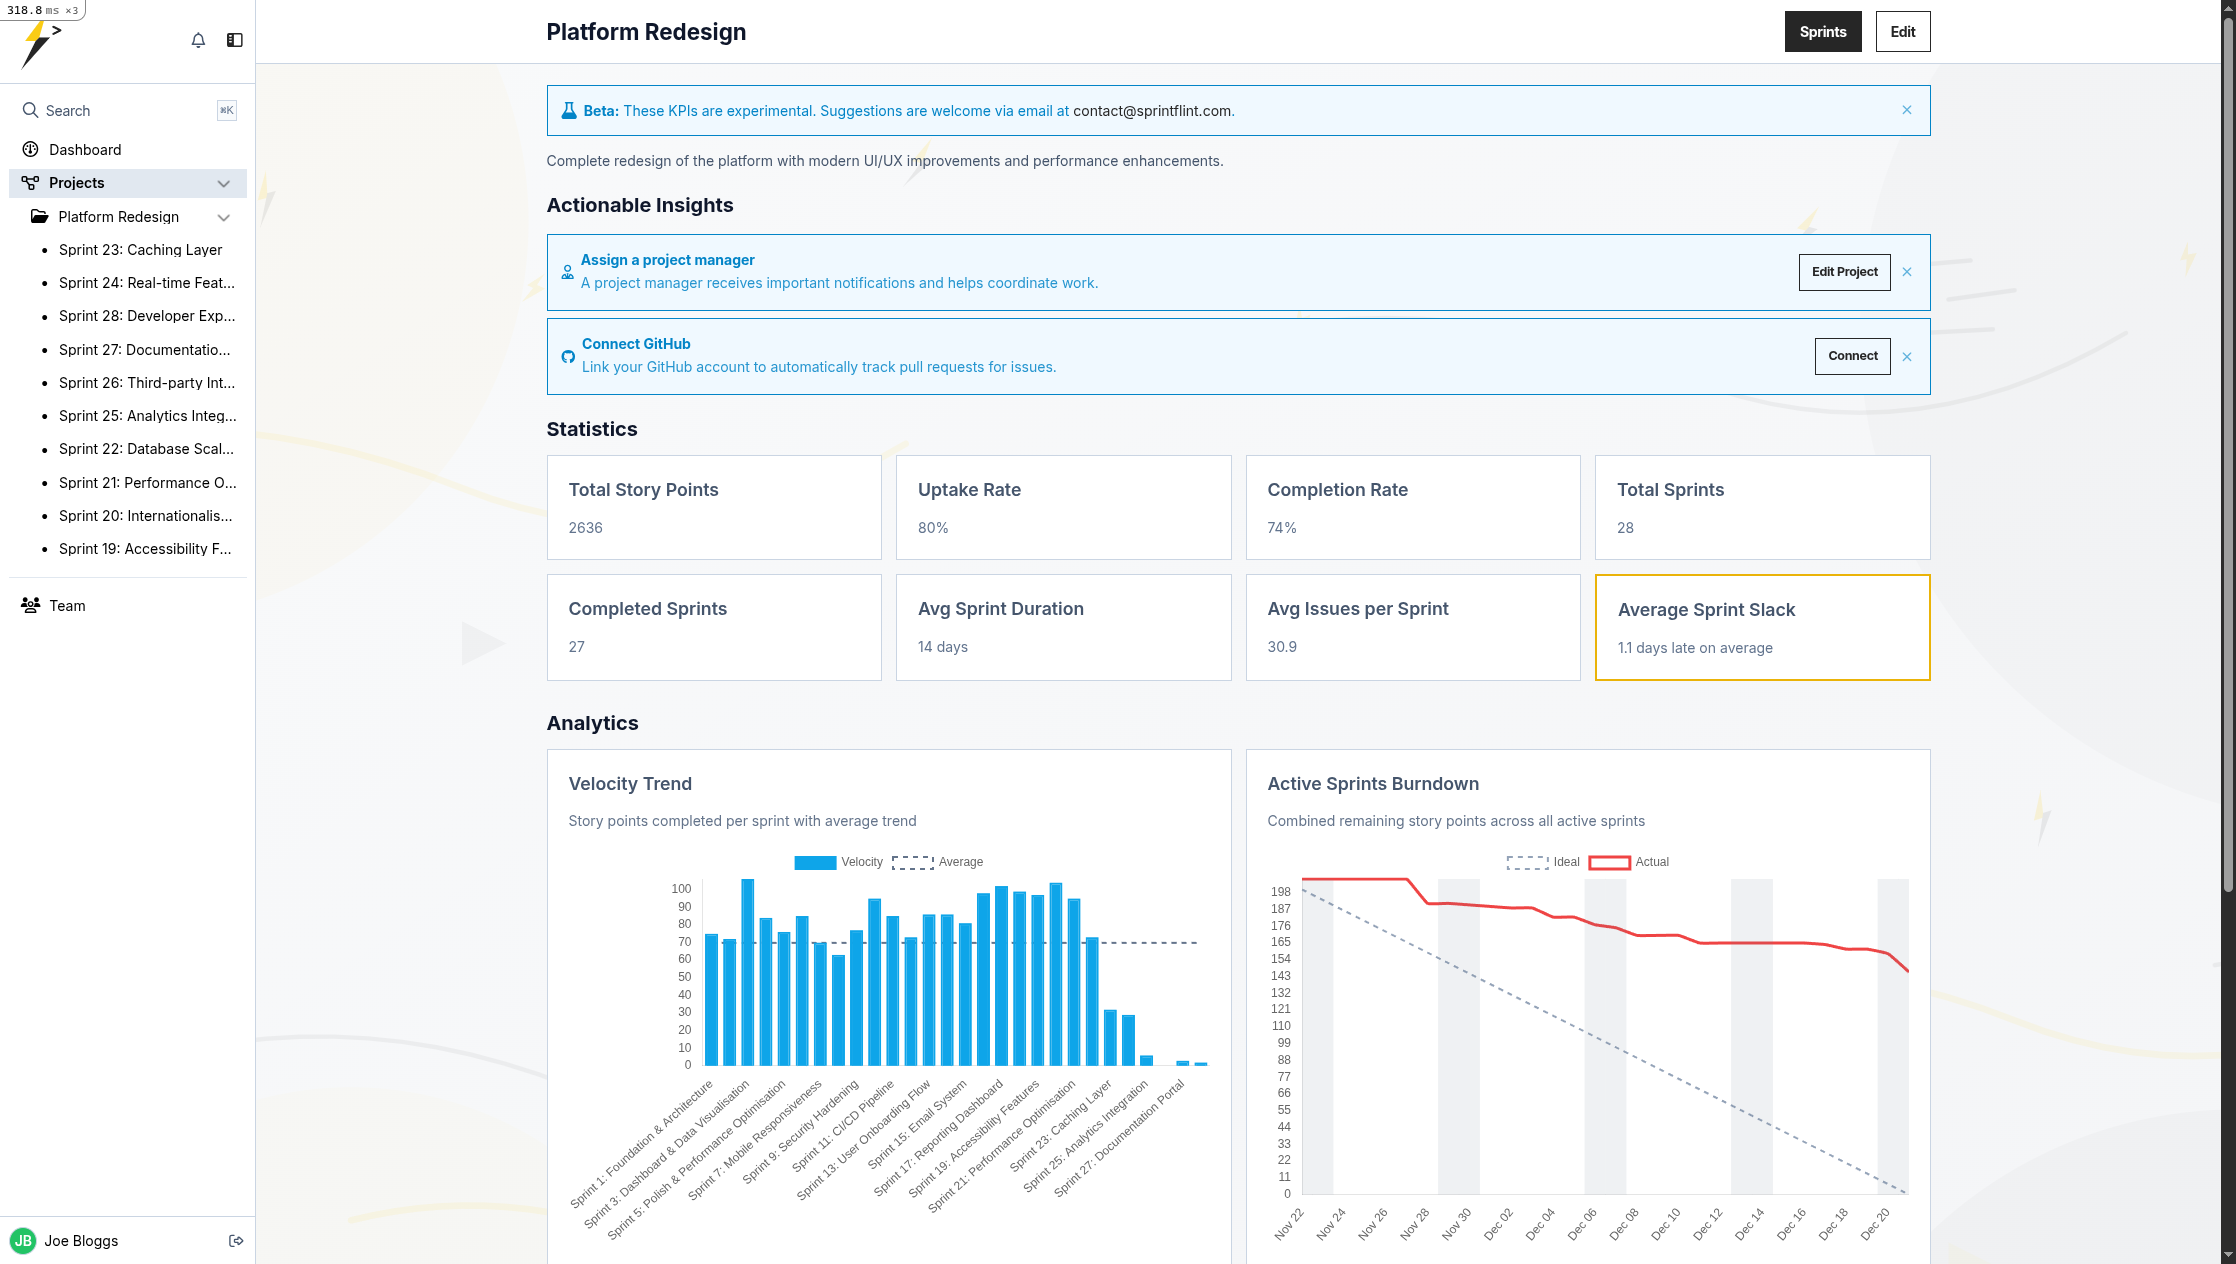
Task: Collapse the Projects section chevron
Action: click(x=223, y=183)
